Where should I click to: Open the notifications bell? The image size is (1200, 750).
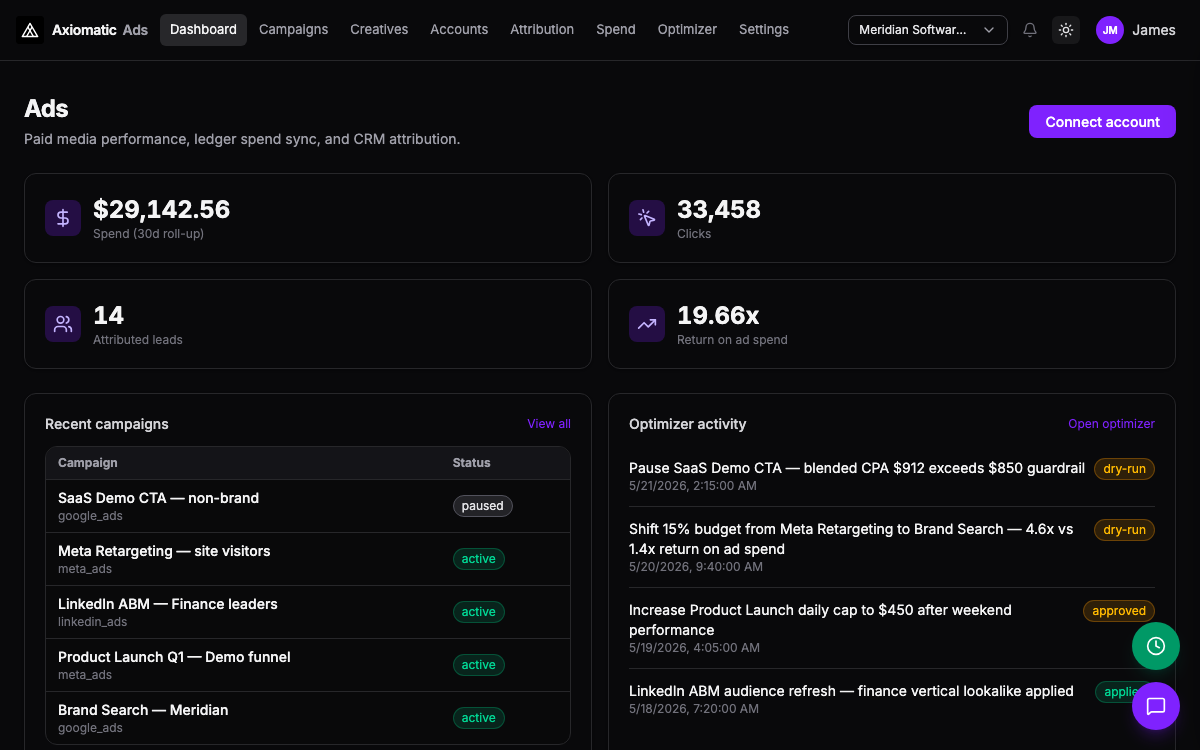[1030, 30]
